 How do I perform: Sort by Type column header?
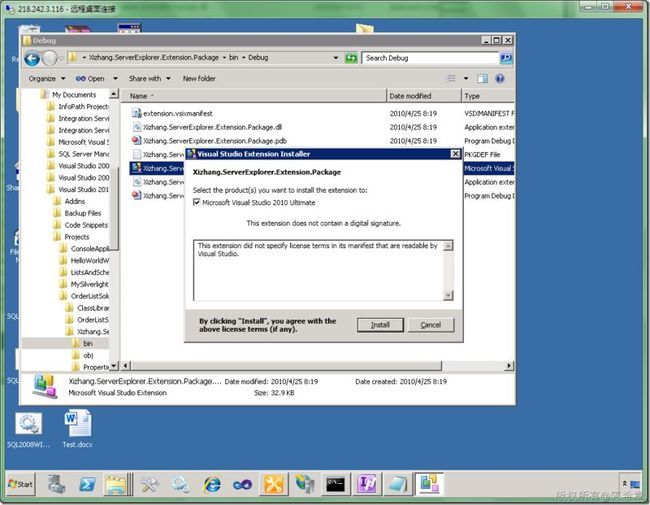488,96
